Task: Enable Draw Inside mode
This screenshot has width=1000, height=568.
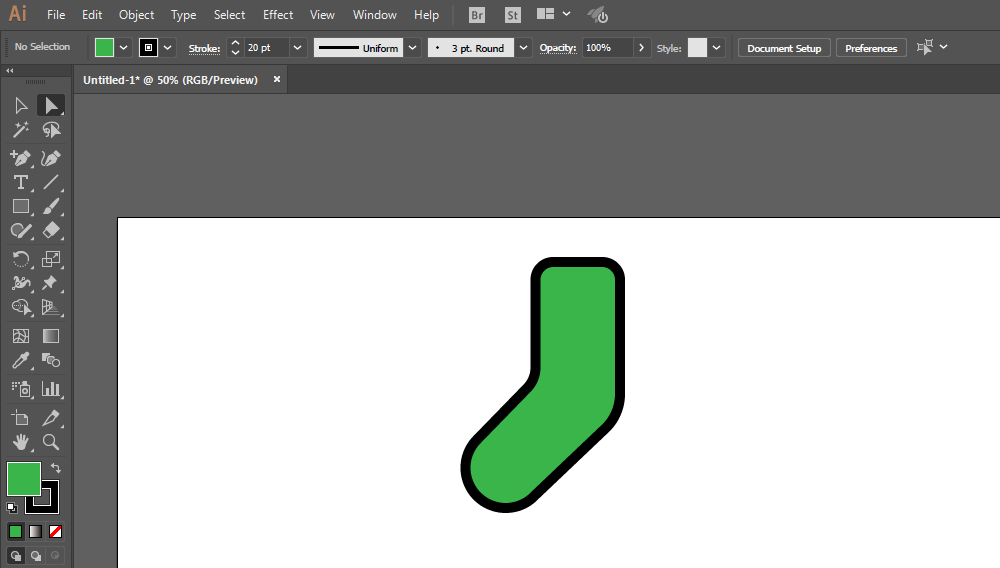Action: (55, 556)
